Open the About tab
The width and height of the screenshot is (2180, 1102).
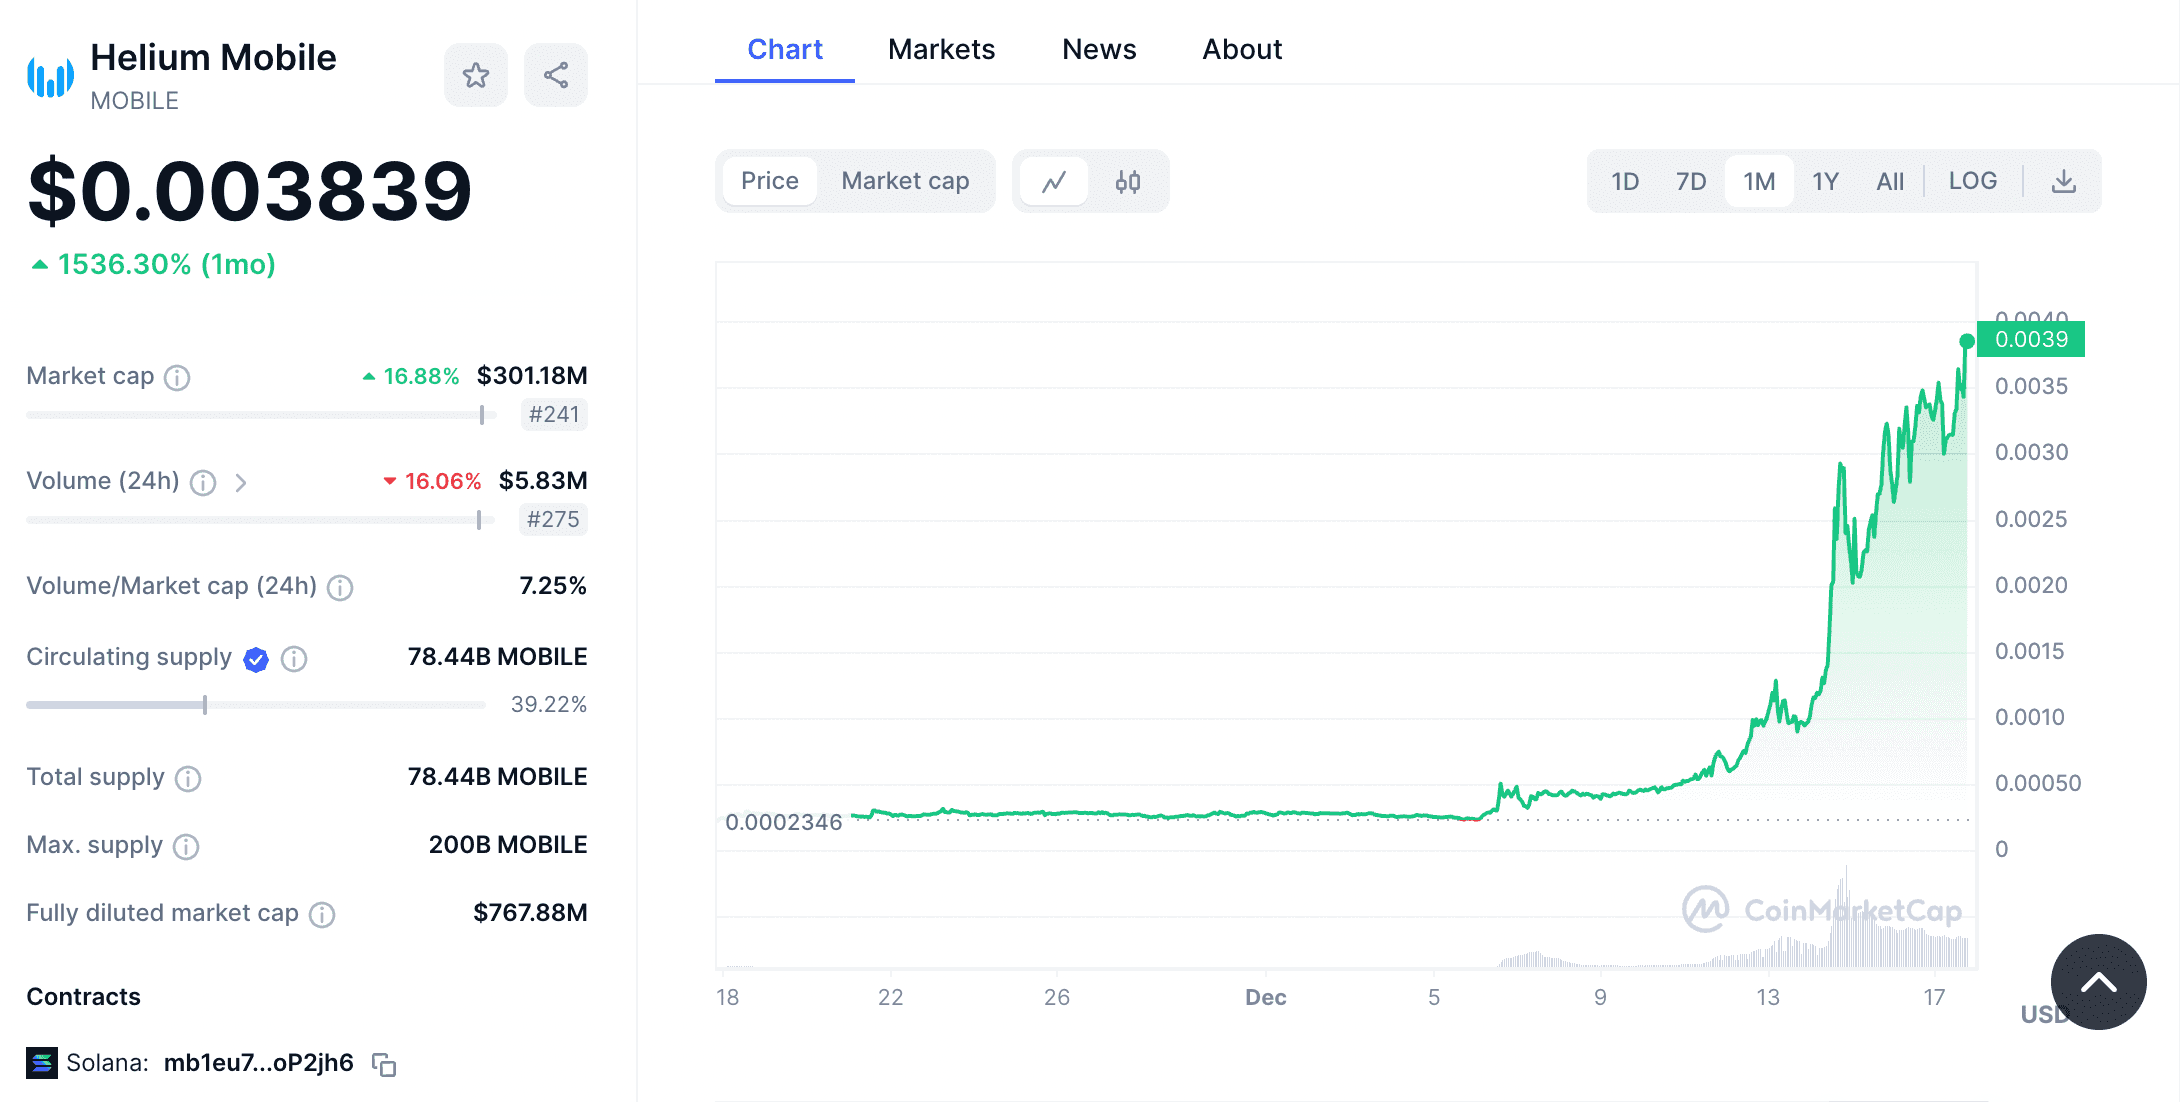(x=1242, y=49)
